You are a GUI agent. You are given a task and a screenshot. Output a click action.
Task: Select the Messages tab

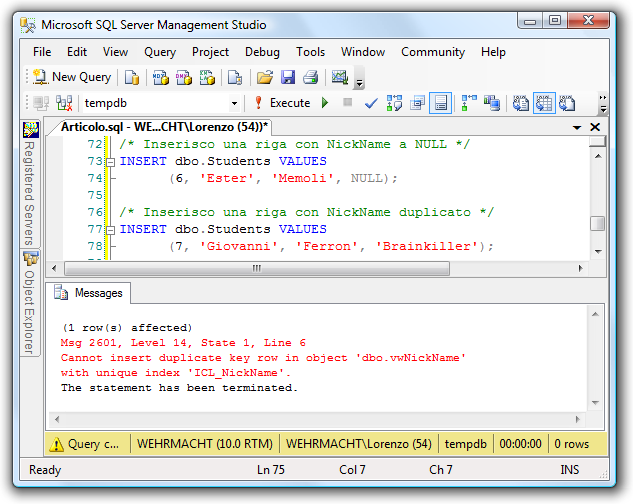89,293
